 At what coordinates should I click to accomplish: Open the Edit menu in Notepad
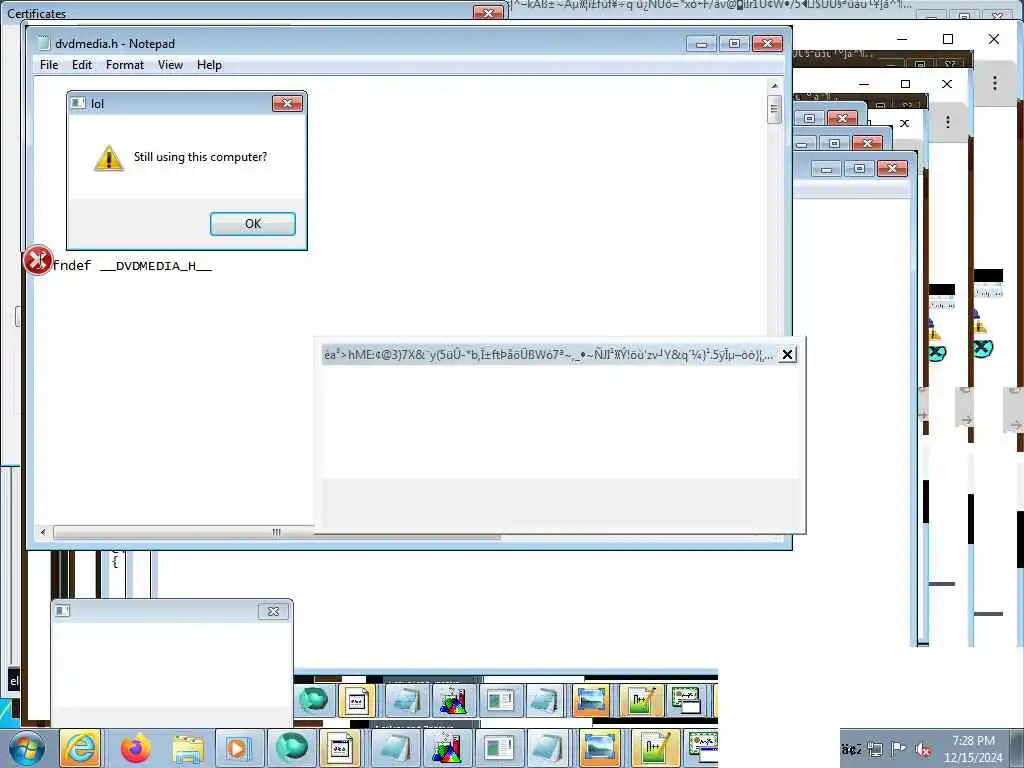[x=82, y=65]
